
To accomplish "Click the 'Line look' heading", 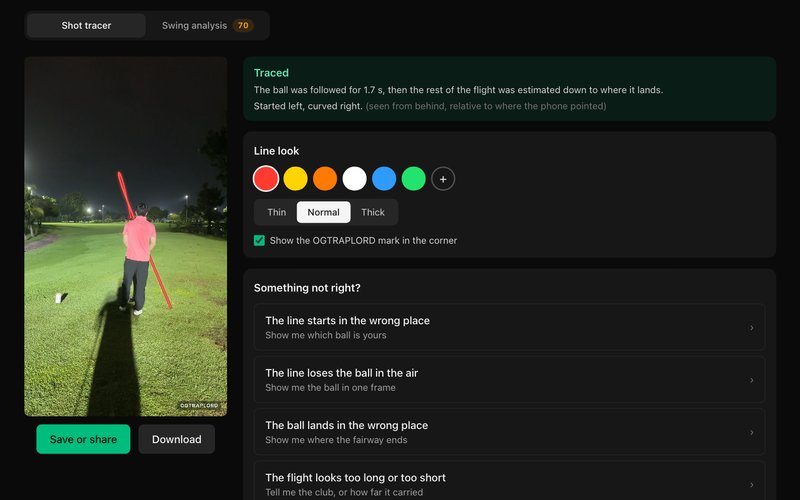I will pos(277,151).
